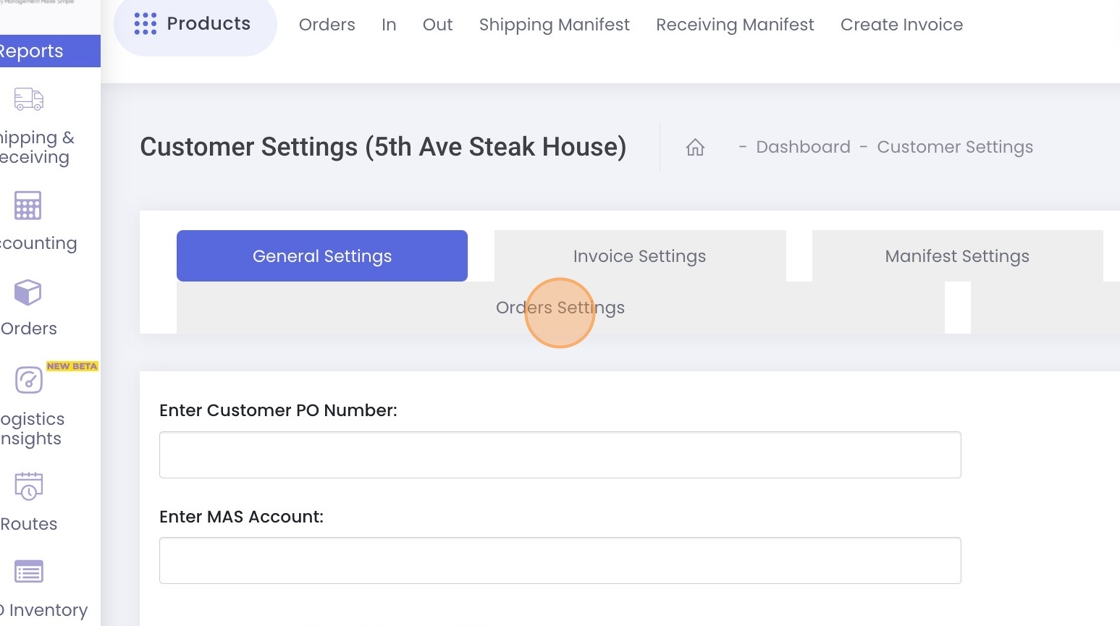Go to Dashboard via breadcrumb link
The image size is (1120, 626).
point(803,147)
